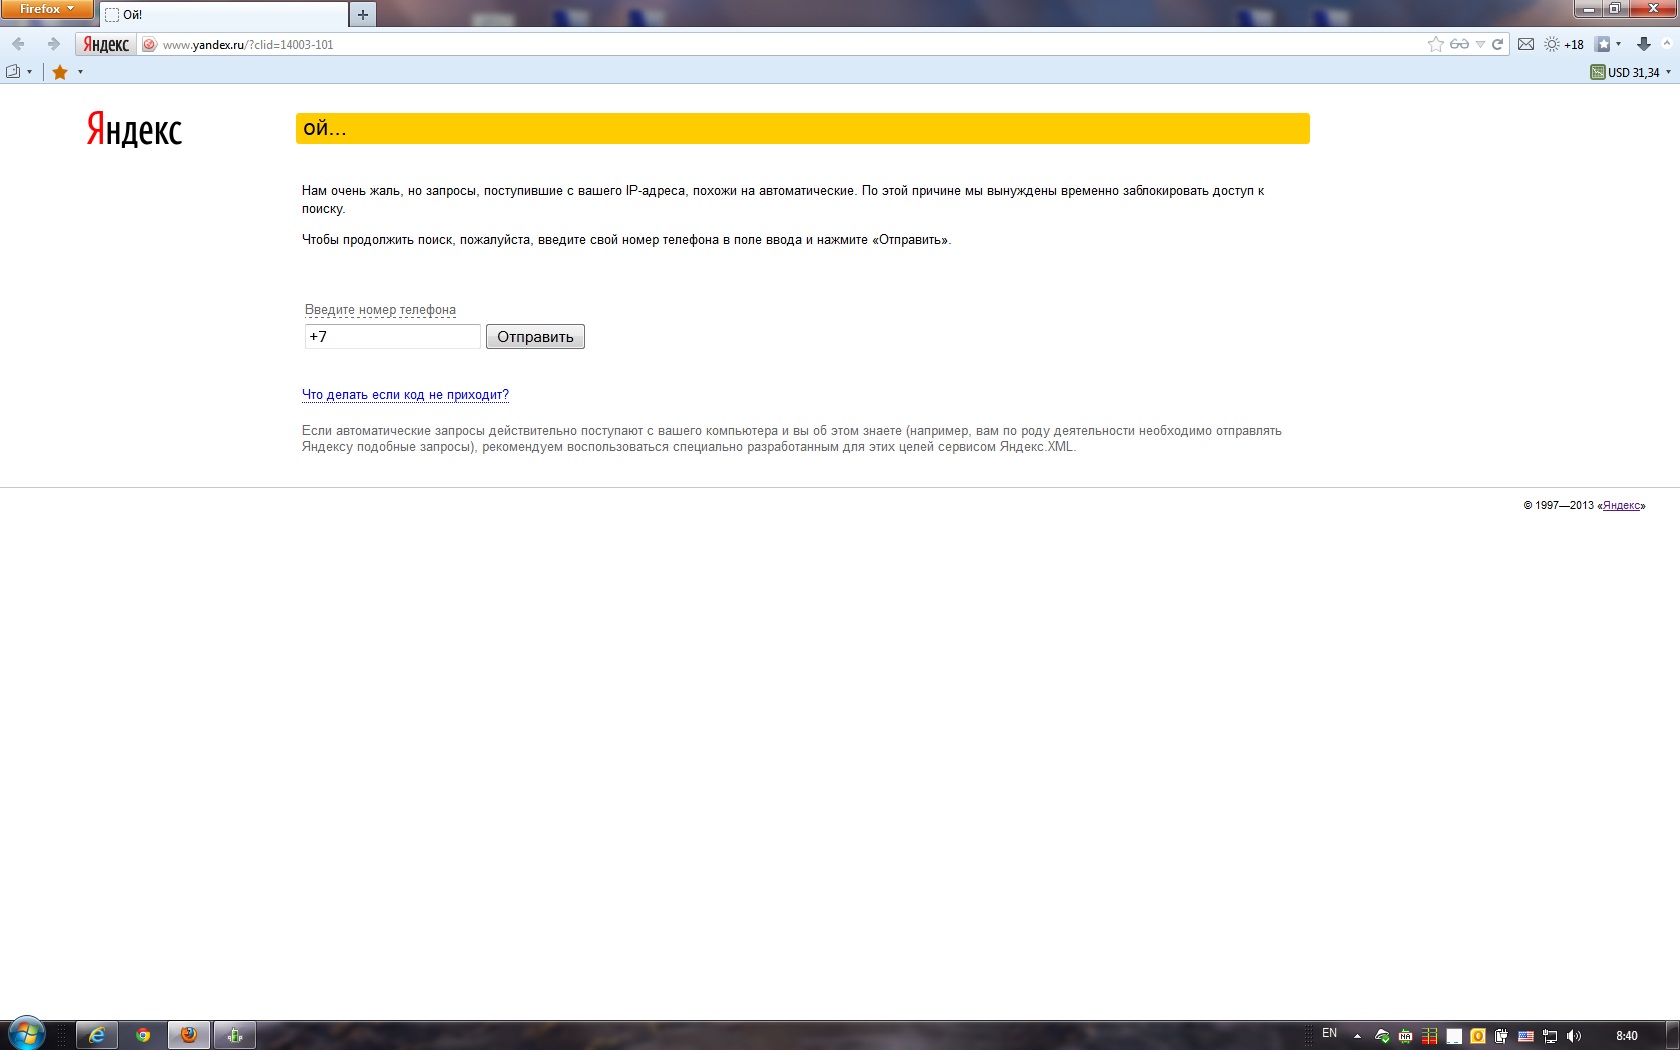Click the page icon on the bookmarks bar
Screen dimensions: 1680x1050
coord(13,72)
